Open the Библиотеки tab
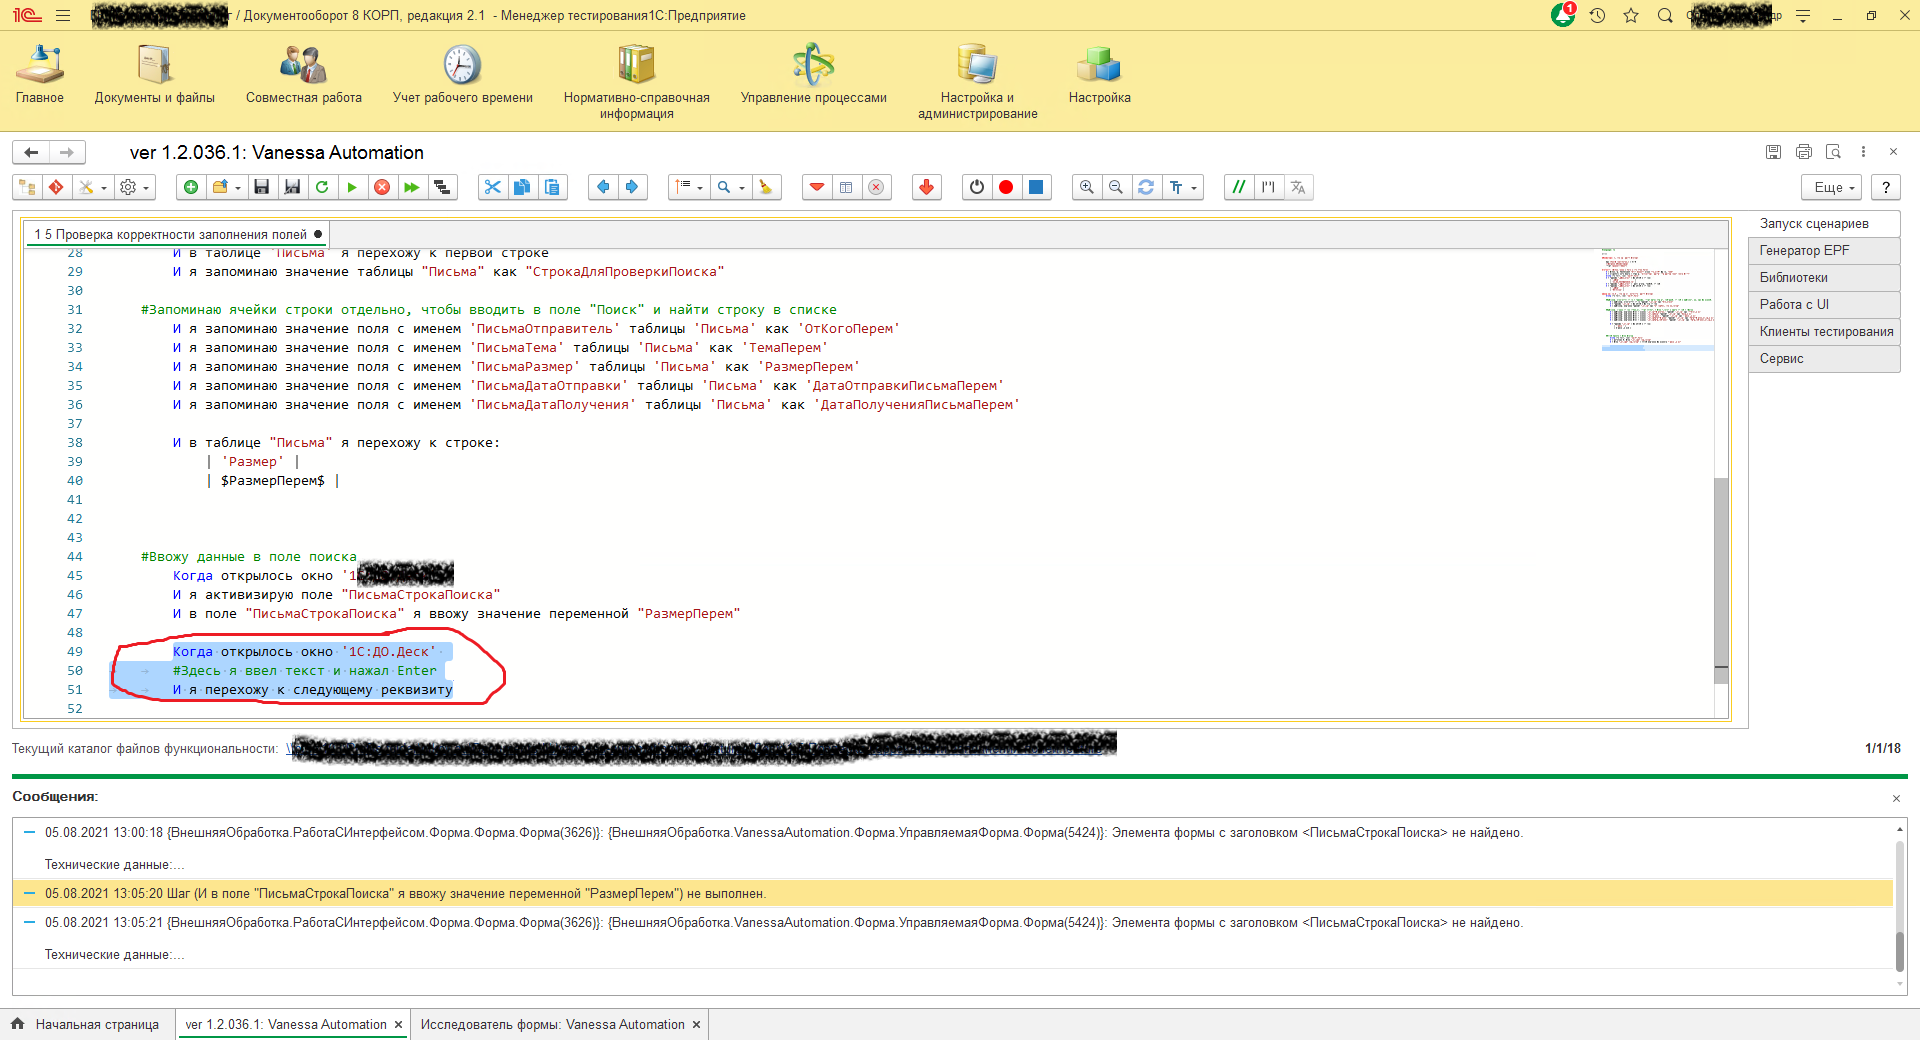The image size is (1920, 1040). [x=1824, y=278]
